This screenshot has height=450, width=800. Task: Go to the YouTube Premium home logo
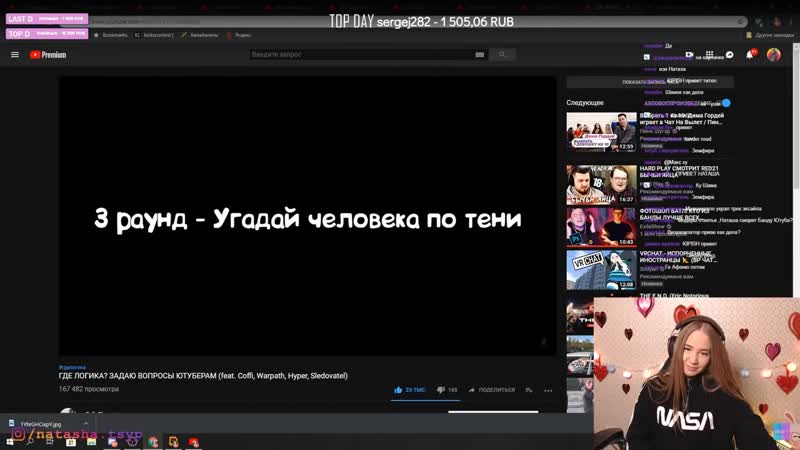48,55
